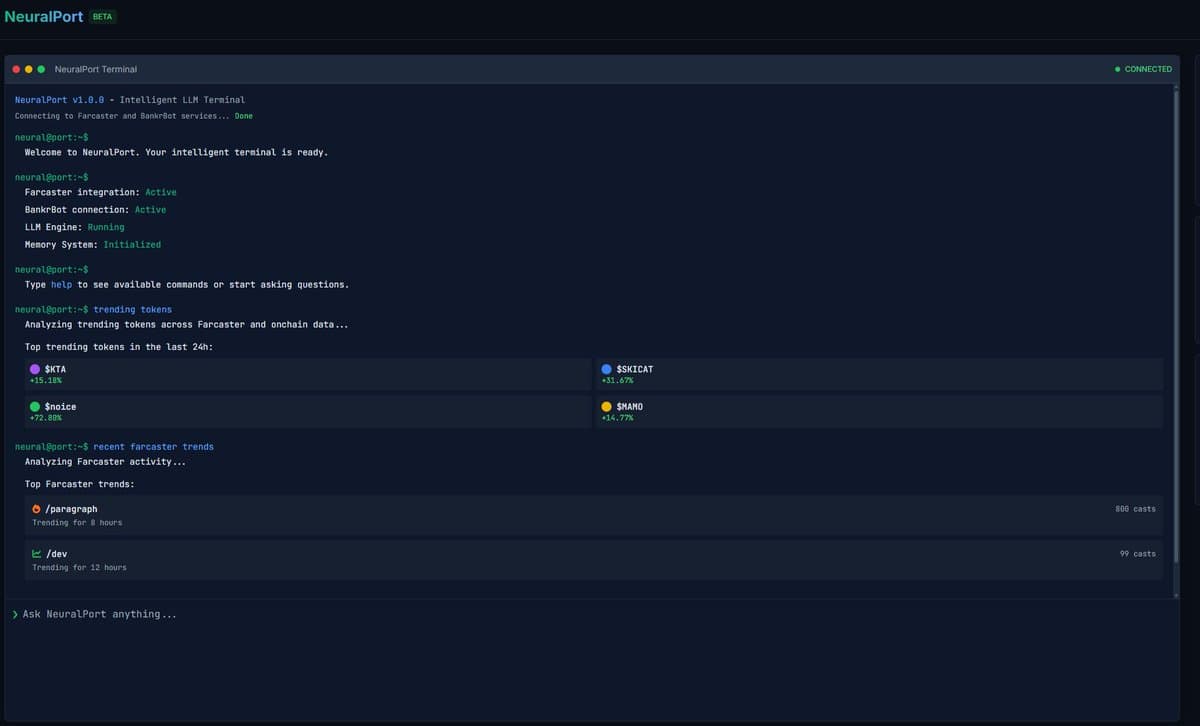This screenshot has width=1200, height=726.
Task: Click the +15.18% change value
Action: [x=46, y=381]
